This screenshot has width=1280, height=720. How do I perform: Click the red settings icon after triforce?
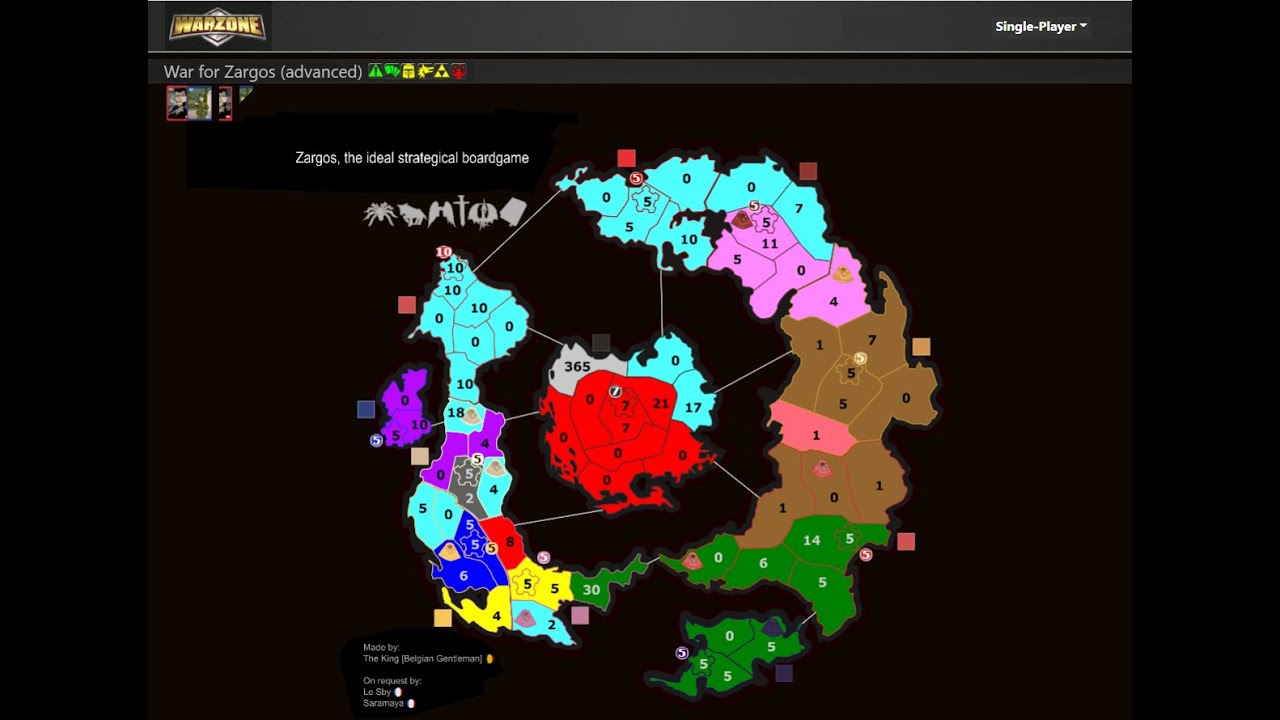(x=458, y=71)
